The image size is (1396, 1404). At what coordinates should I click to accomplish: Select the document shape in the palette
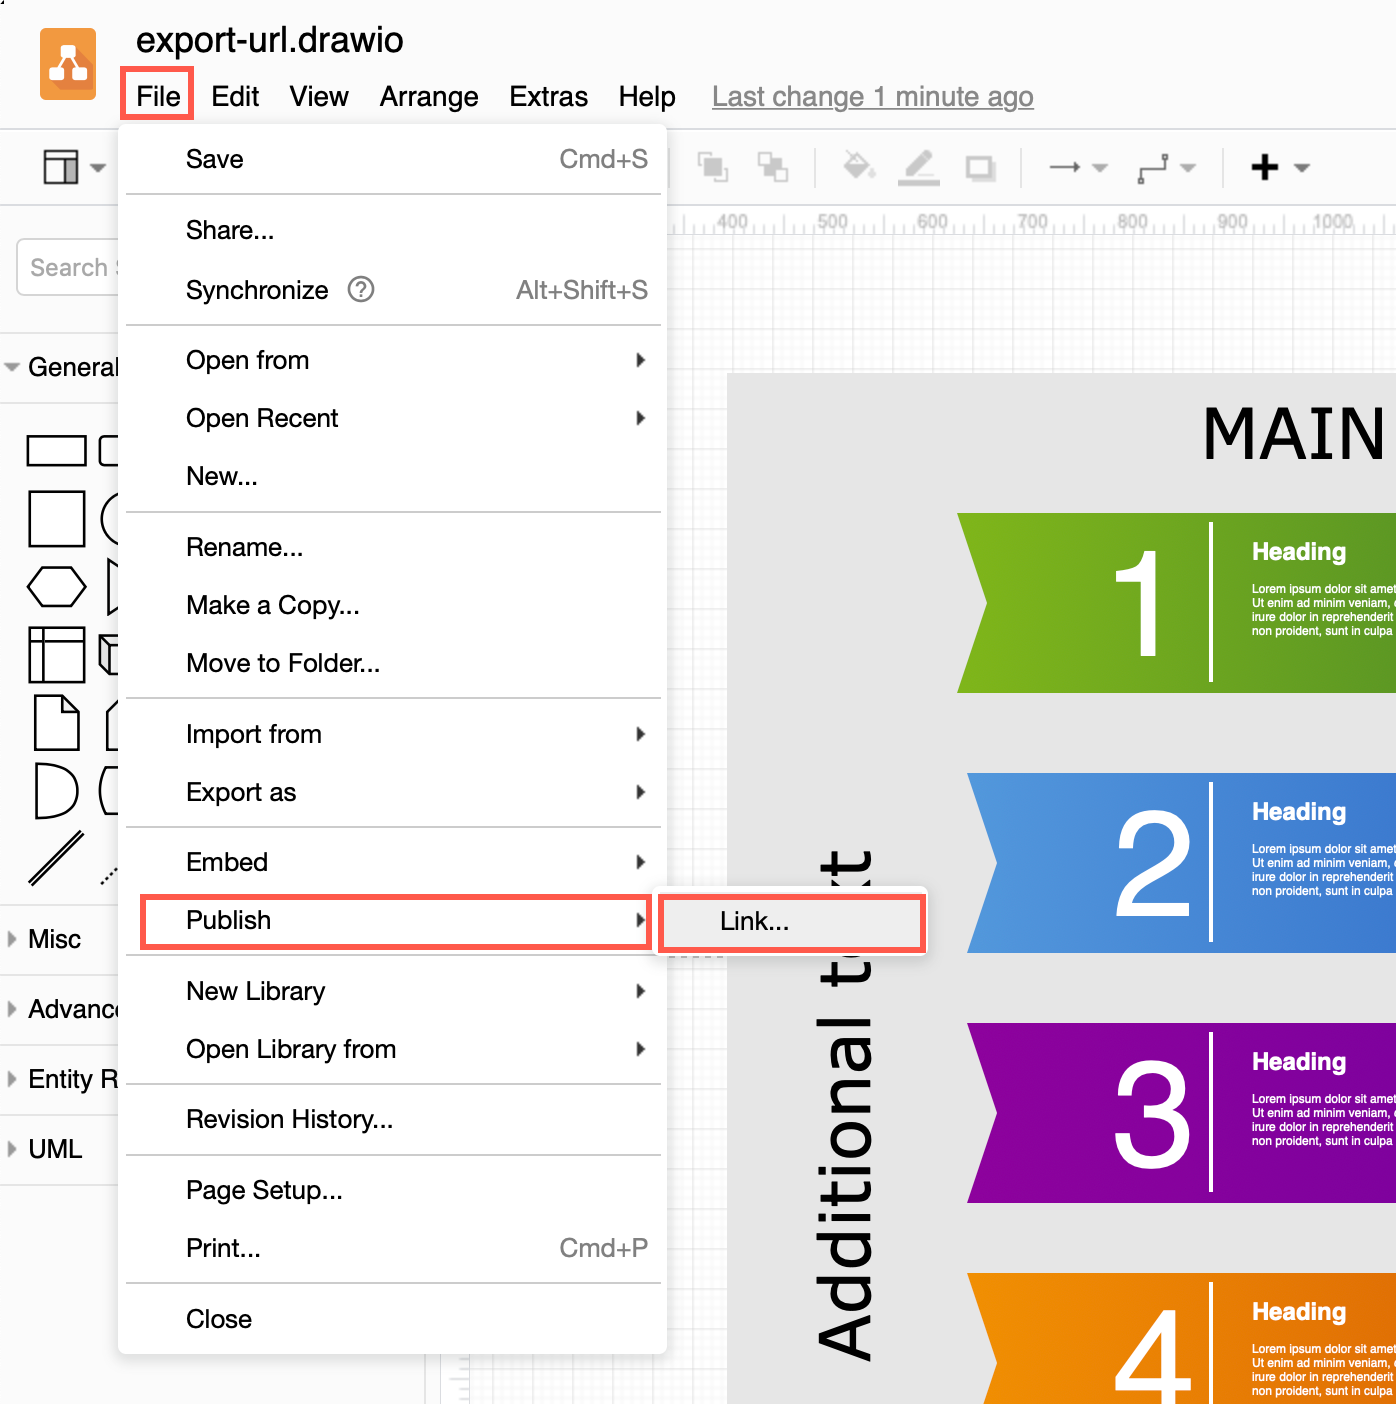[57, 723]
